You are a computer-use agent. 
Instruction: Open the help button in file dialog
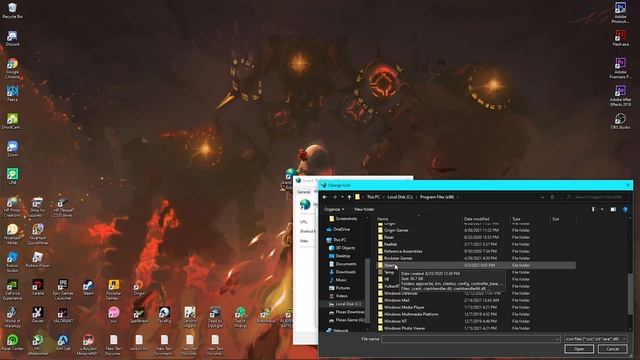[x=625, y=209]
